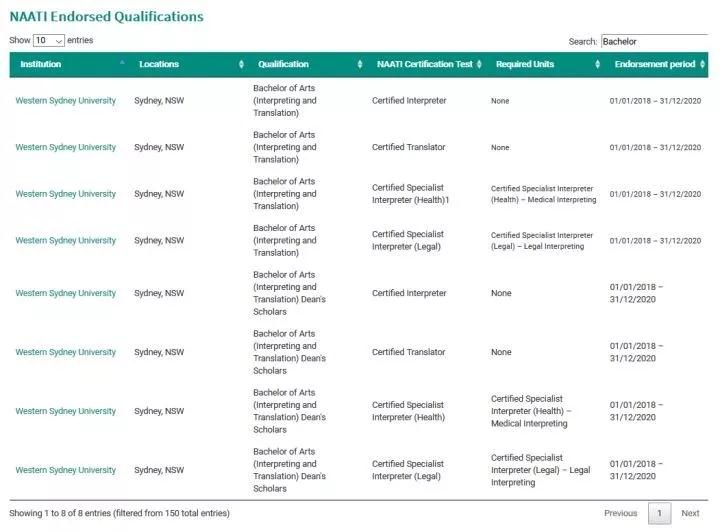The image size is (720, 532).
Task: Click the Qualification column header text
Action: (283, 65)
